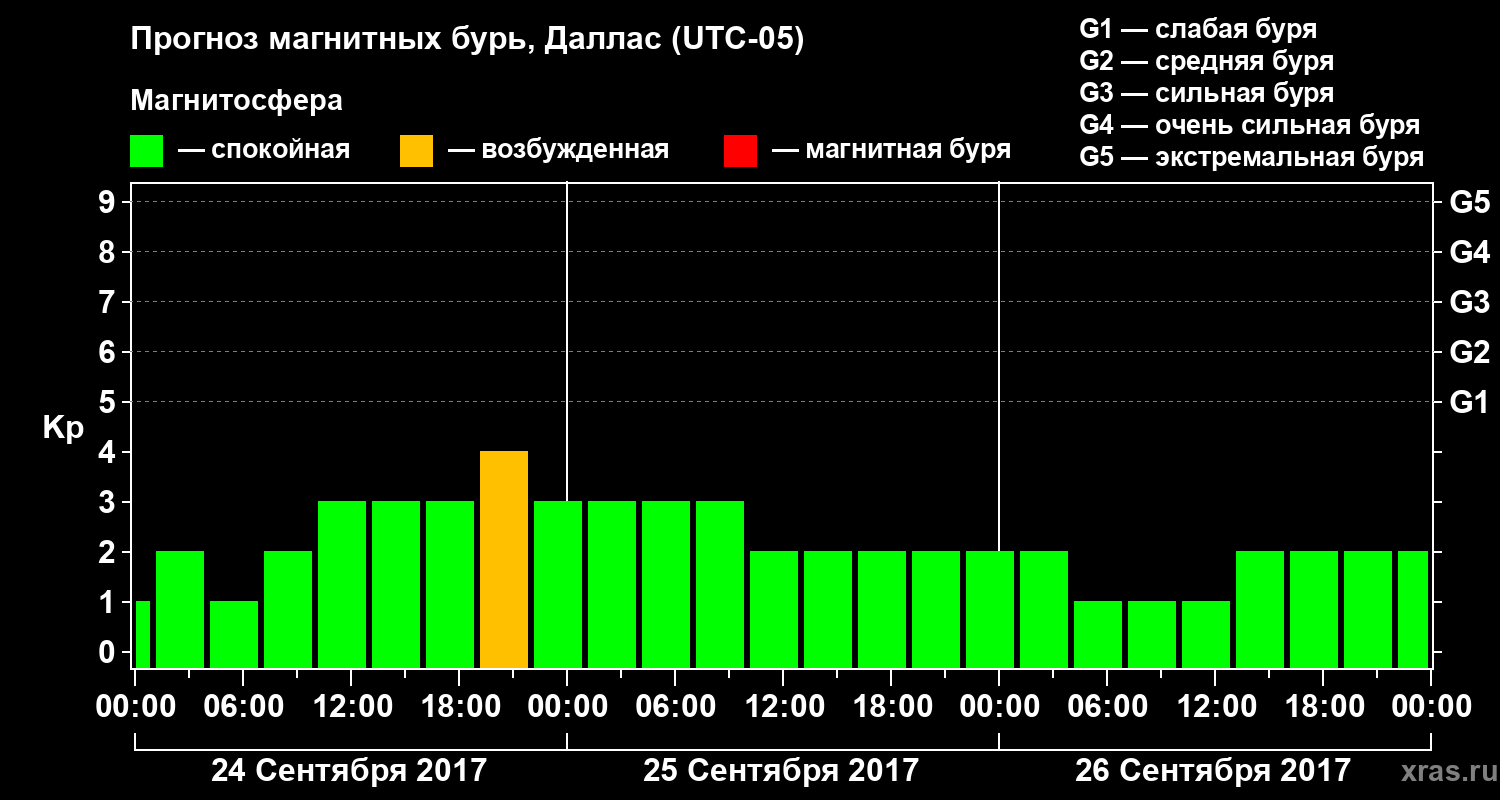Click the G1 — слабая буря legend line
The height and width of the screenshot is (800, 1500).
point(1198,29)
